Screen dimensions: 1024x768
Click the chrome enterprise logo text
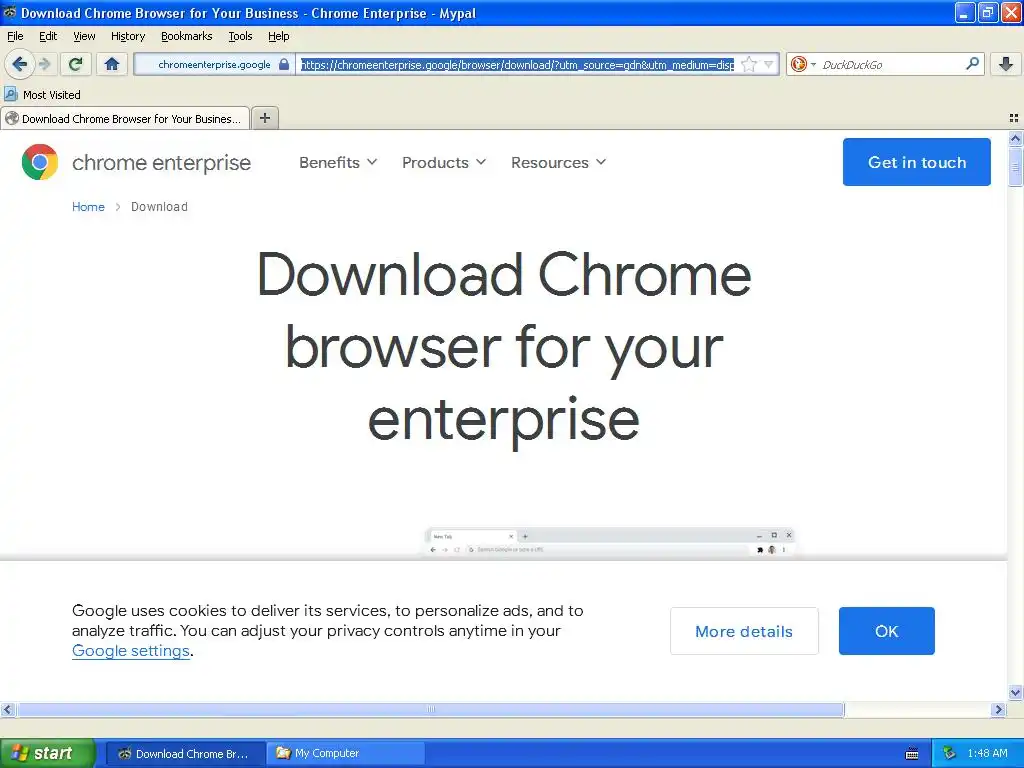pos(161,163)
